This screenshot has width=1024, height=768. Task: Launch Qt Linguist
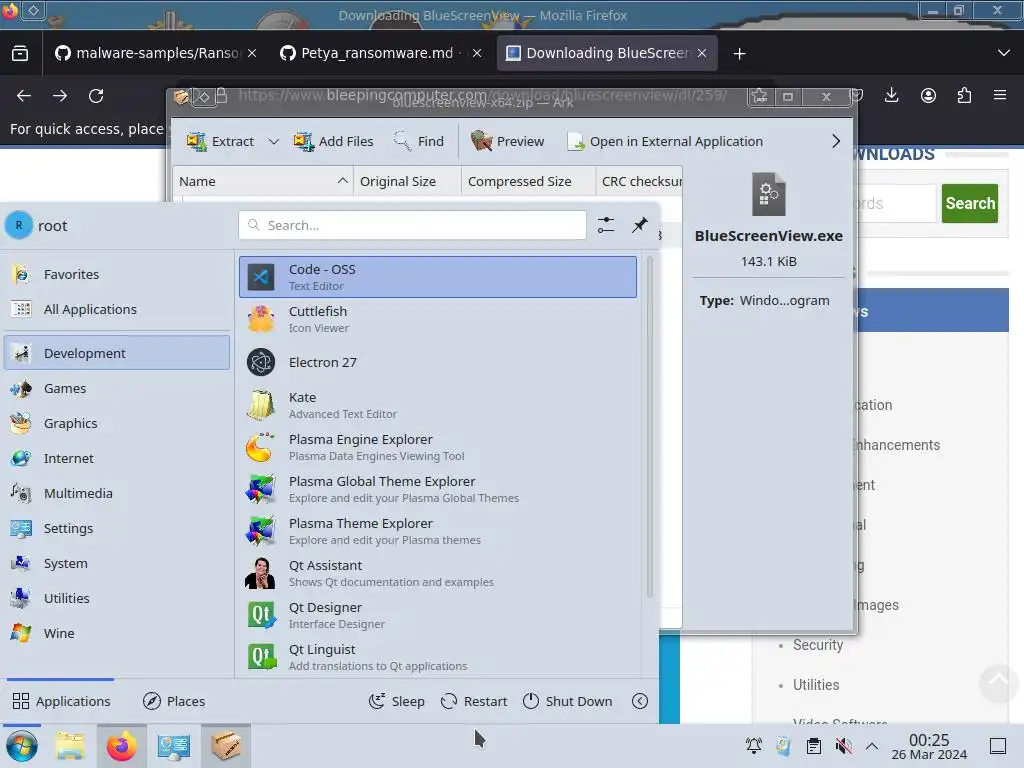[x=438, y=657]
